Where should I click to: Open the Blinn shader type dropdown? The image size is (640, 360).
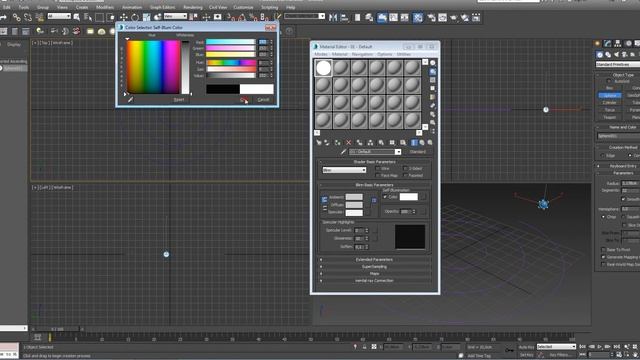(344, 170)
